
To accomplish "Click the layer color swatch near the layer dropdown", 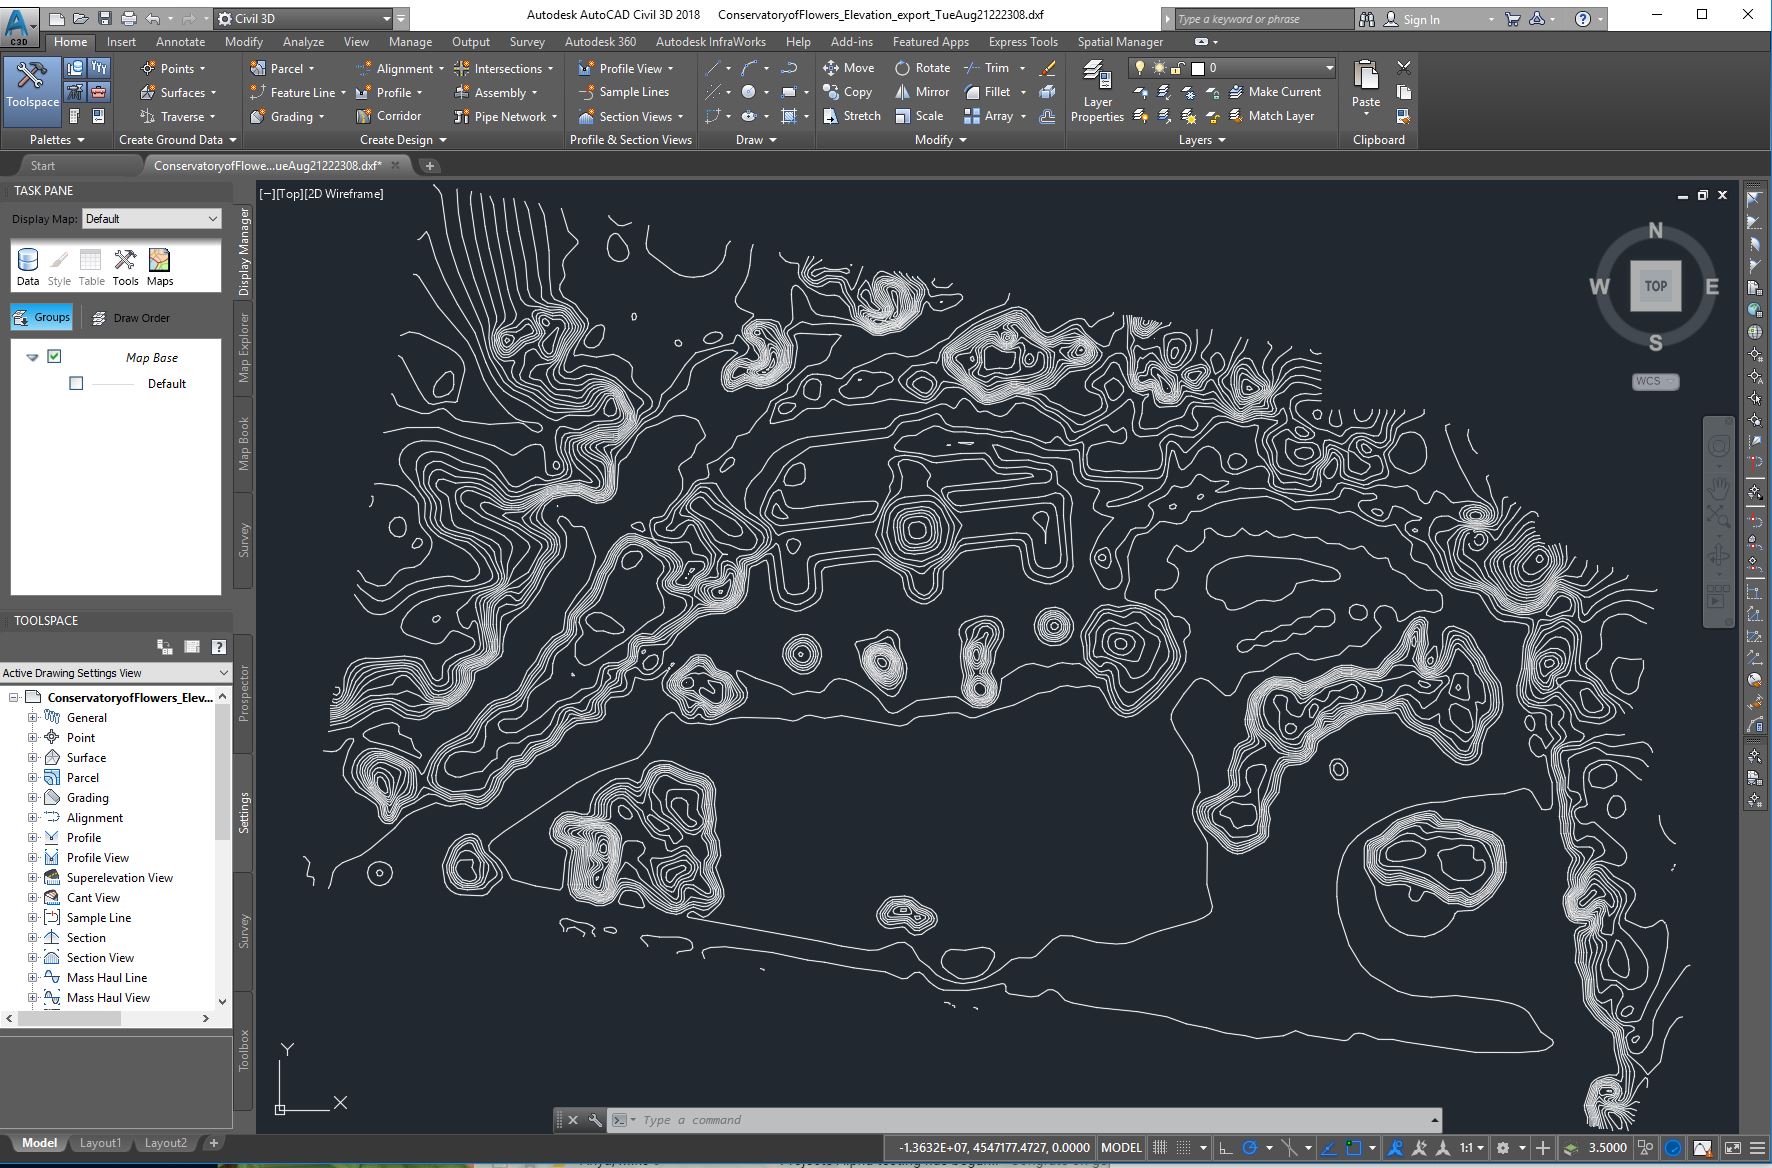I will coord(1198,68).
